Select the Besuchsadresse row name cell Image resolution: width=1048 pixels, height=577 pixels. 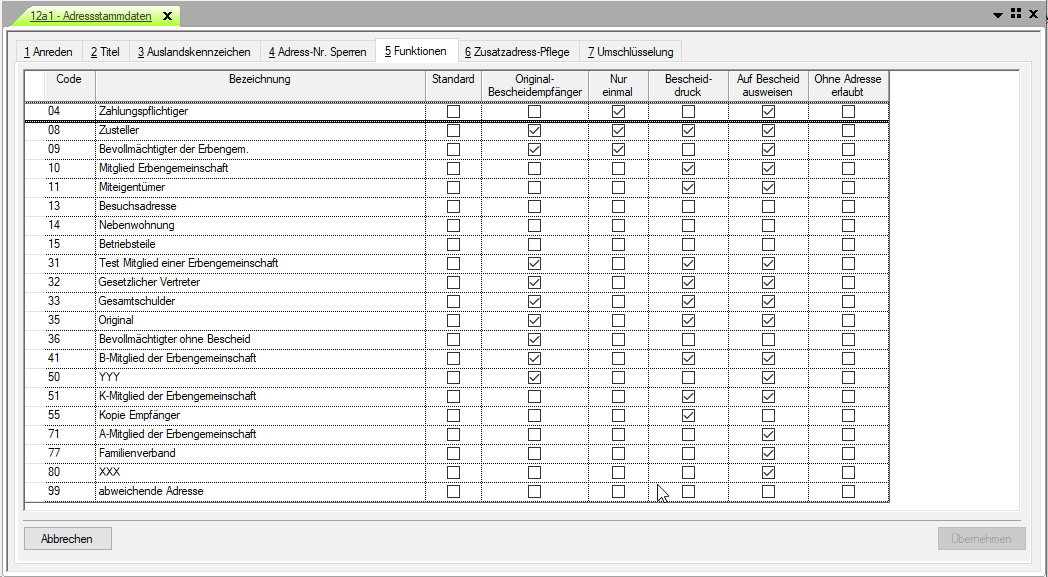tap(260, 207)
